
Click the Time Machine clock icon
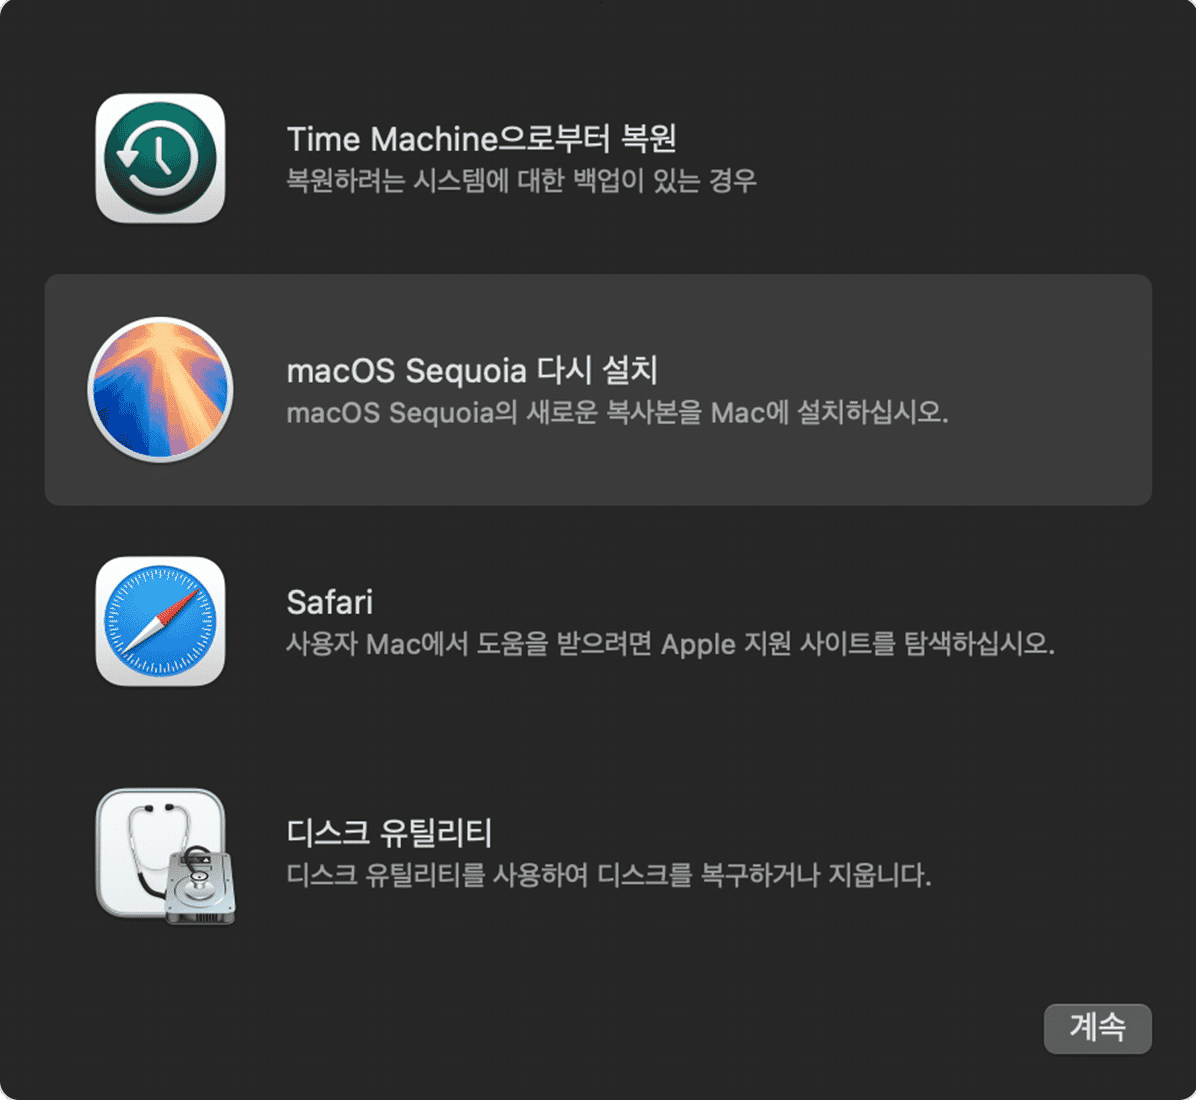point(160,159)
